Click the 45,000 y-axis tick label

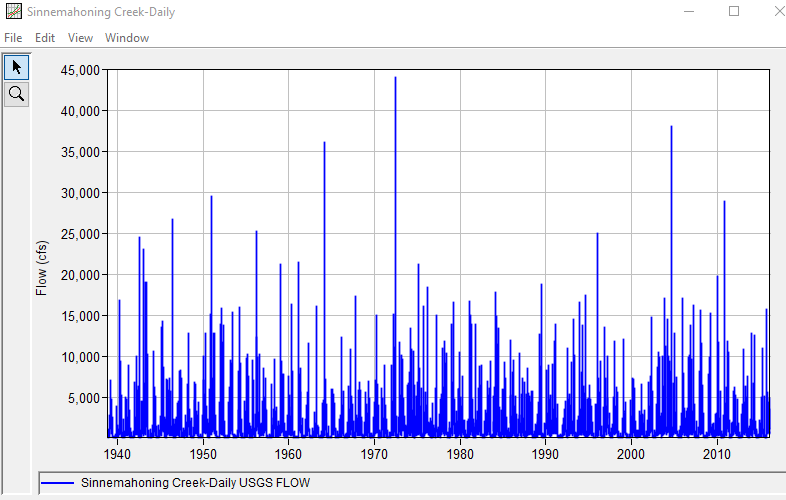point(80,71)
